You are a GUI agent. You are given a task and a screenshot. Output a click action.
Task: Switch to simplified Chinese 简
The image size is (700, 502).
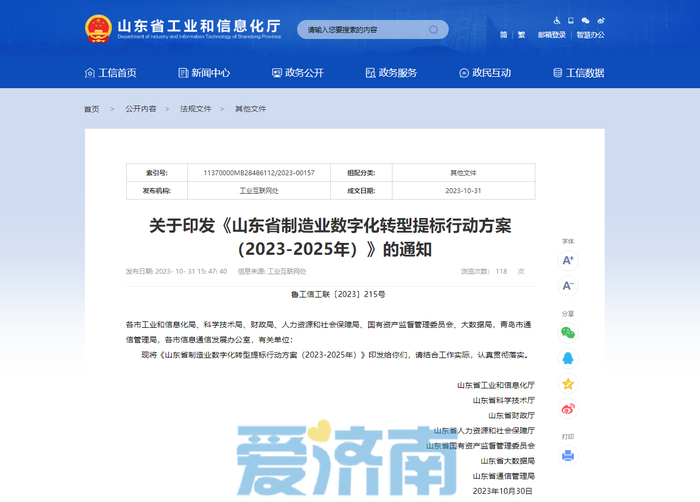(x=504, y=35)
